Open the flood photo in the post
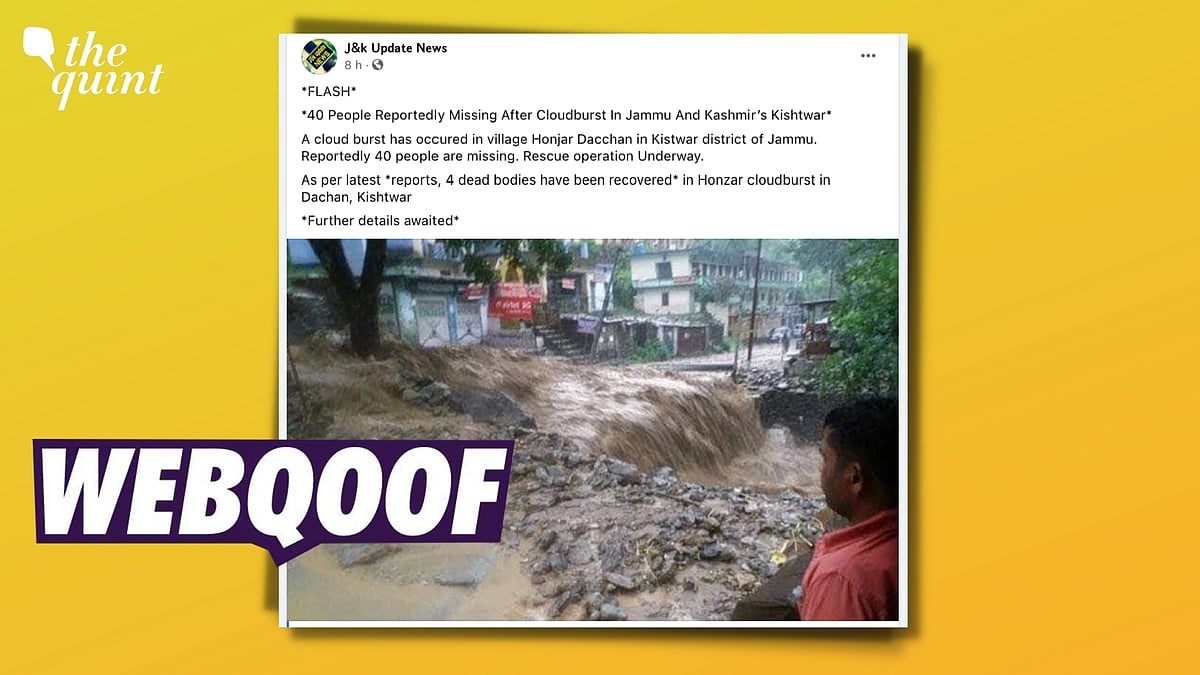Viewport: 1200px width, 675px height. (592, 430)
